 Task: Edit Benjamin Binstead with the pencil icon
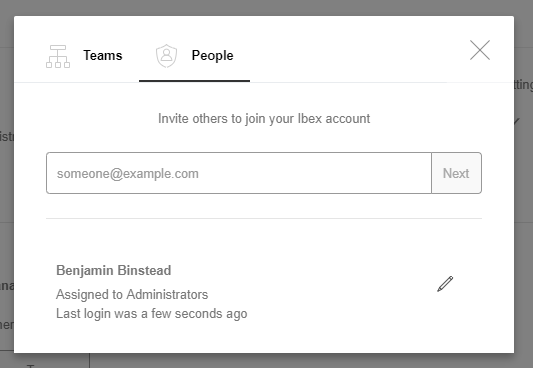tap(445, 284)
